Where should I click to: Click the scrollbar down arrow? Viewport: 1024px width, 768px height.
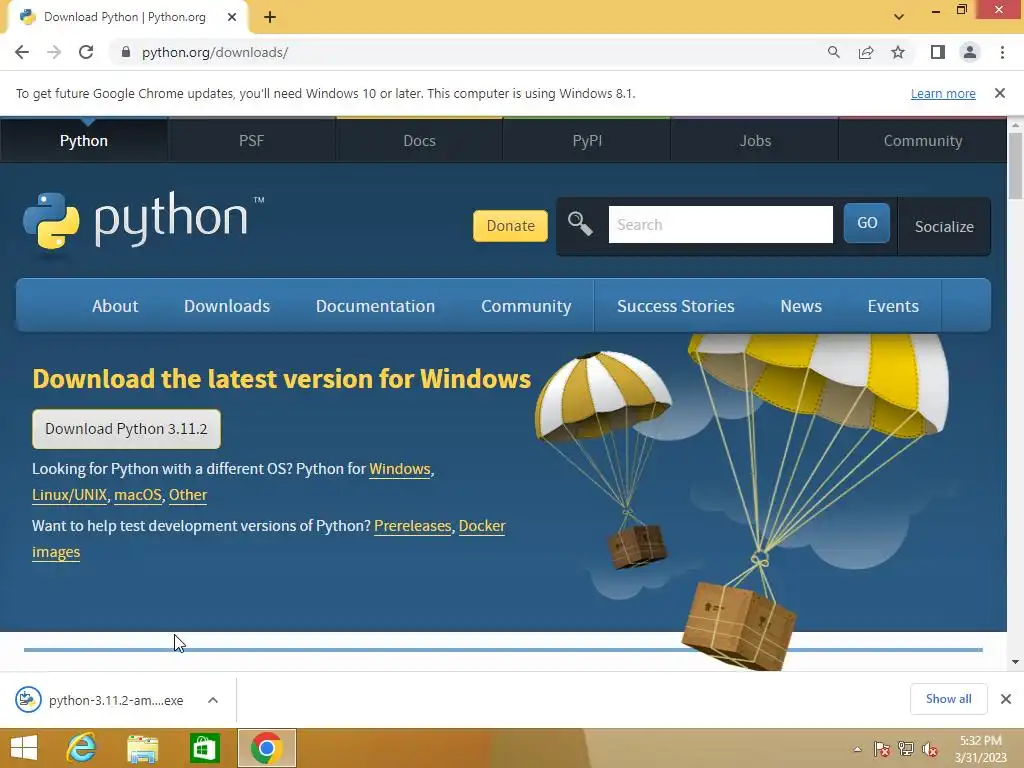1015,662
